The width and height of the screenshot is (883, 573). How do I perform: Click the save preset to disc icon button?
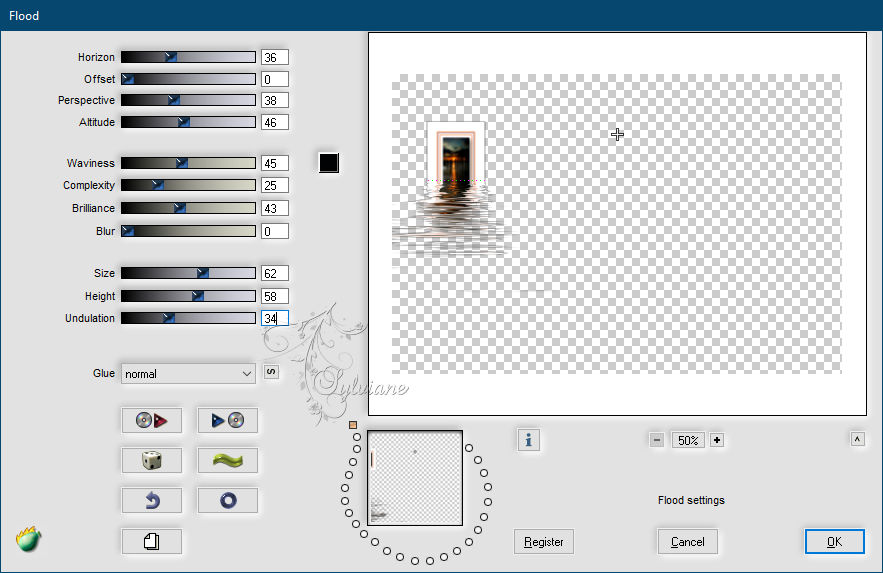tap(228, 420)
